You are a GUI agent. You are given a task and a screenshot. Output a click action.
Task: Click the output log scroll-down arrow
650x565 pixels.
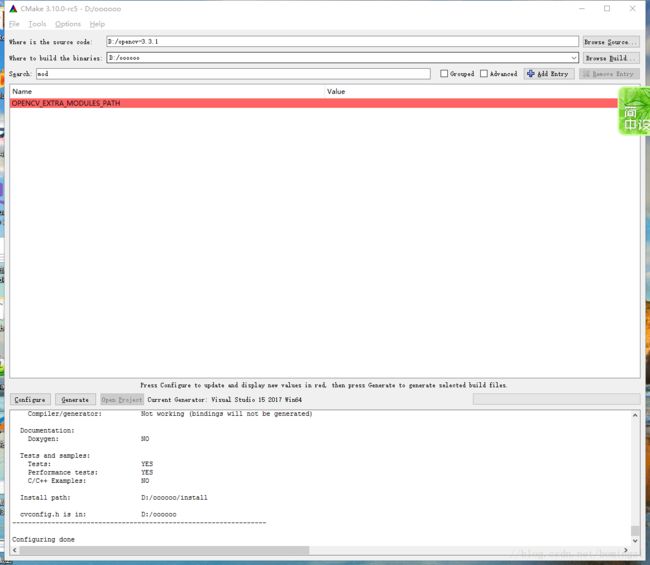(635, 541)
